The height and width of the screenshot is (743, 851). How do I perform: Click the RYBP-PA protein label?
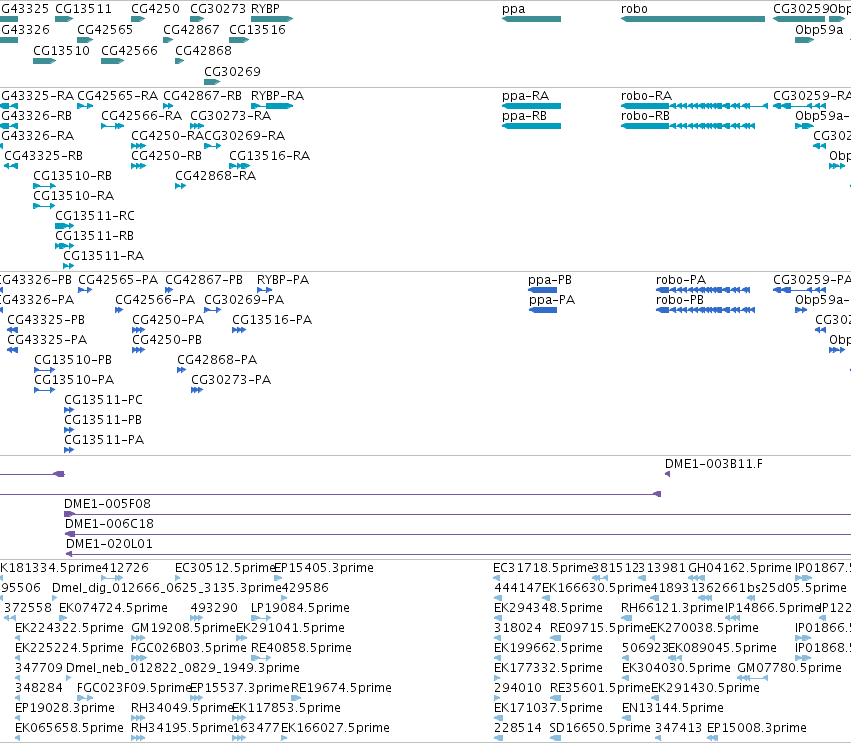pyautogui.click(x=283, y=281)
